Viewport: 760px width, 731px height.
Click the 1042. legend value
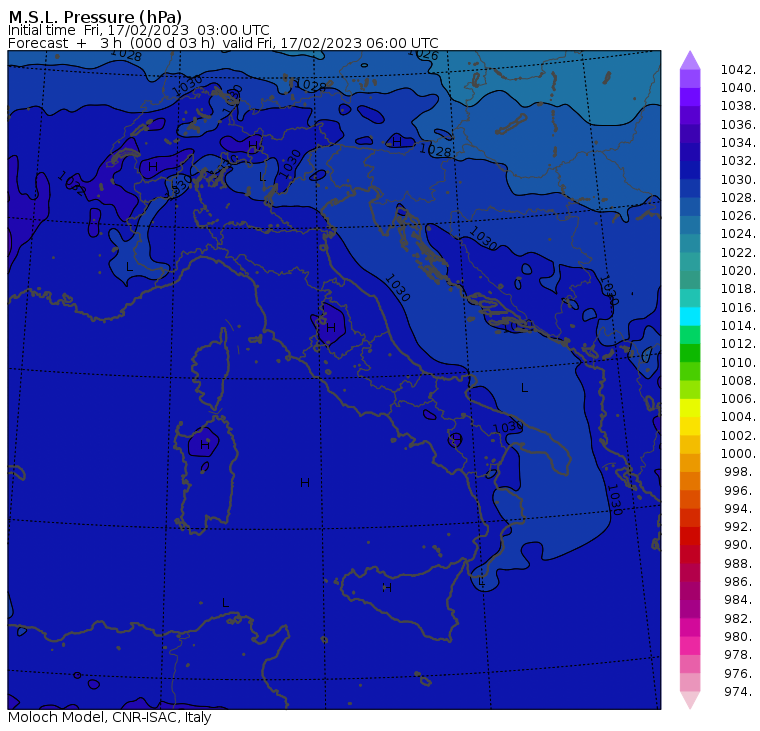tap(738, 70)
